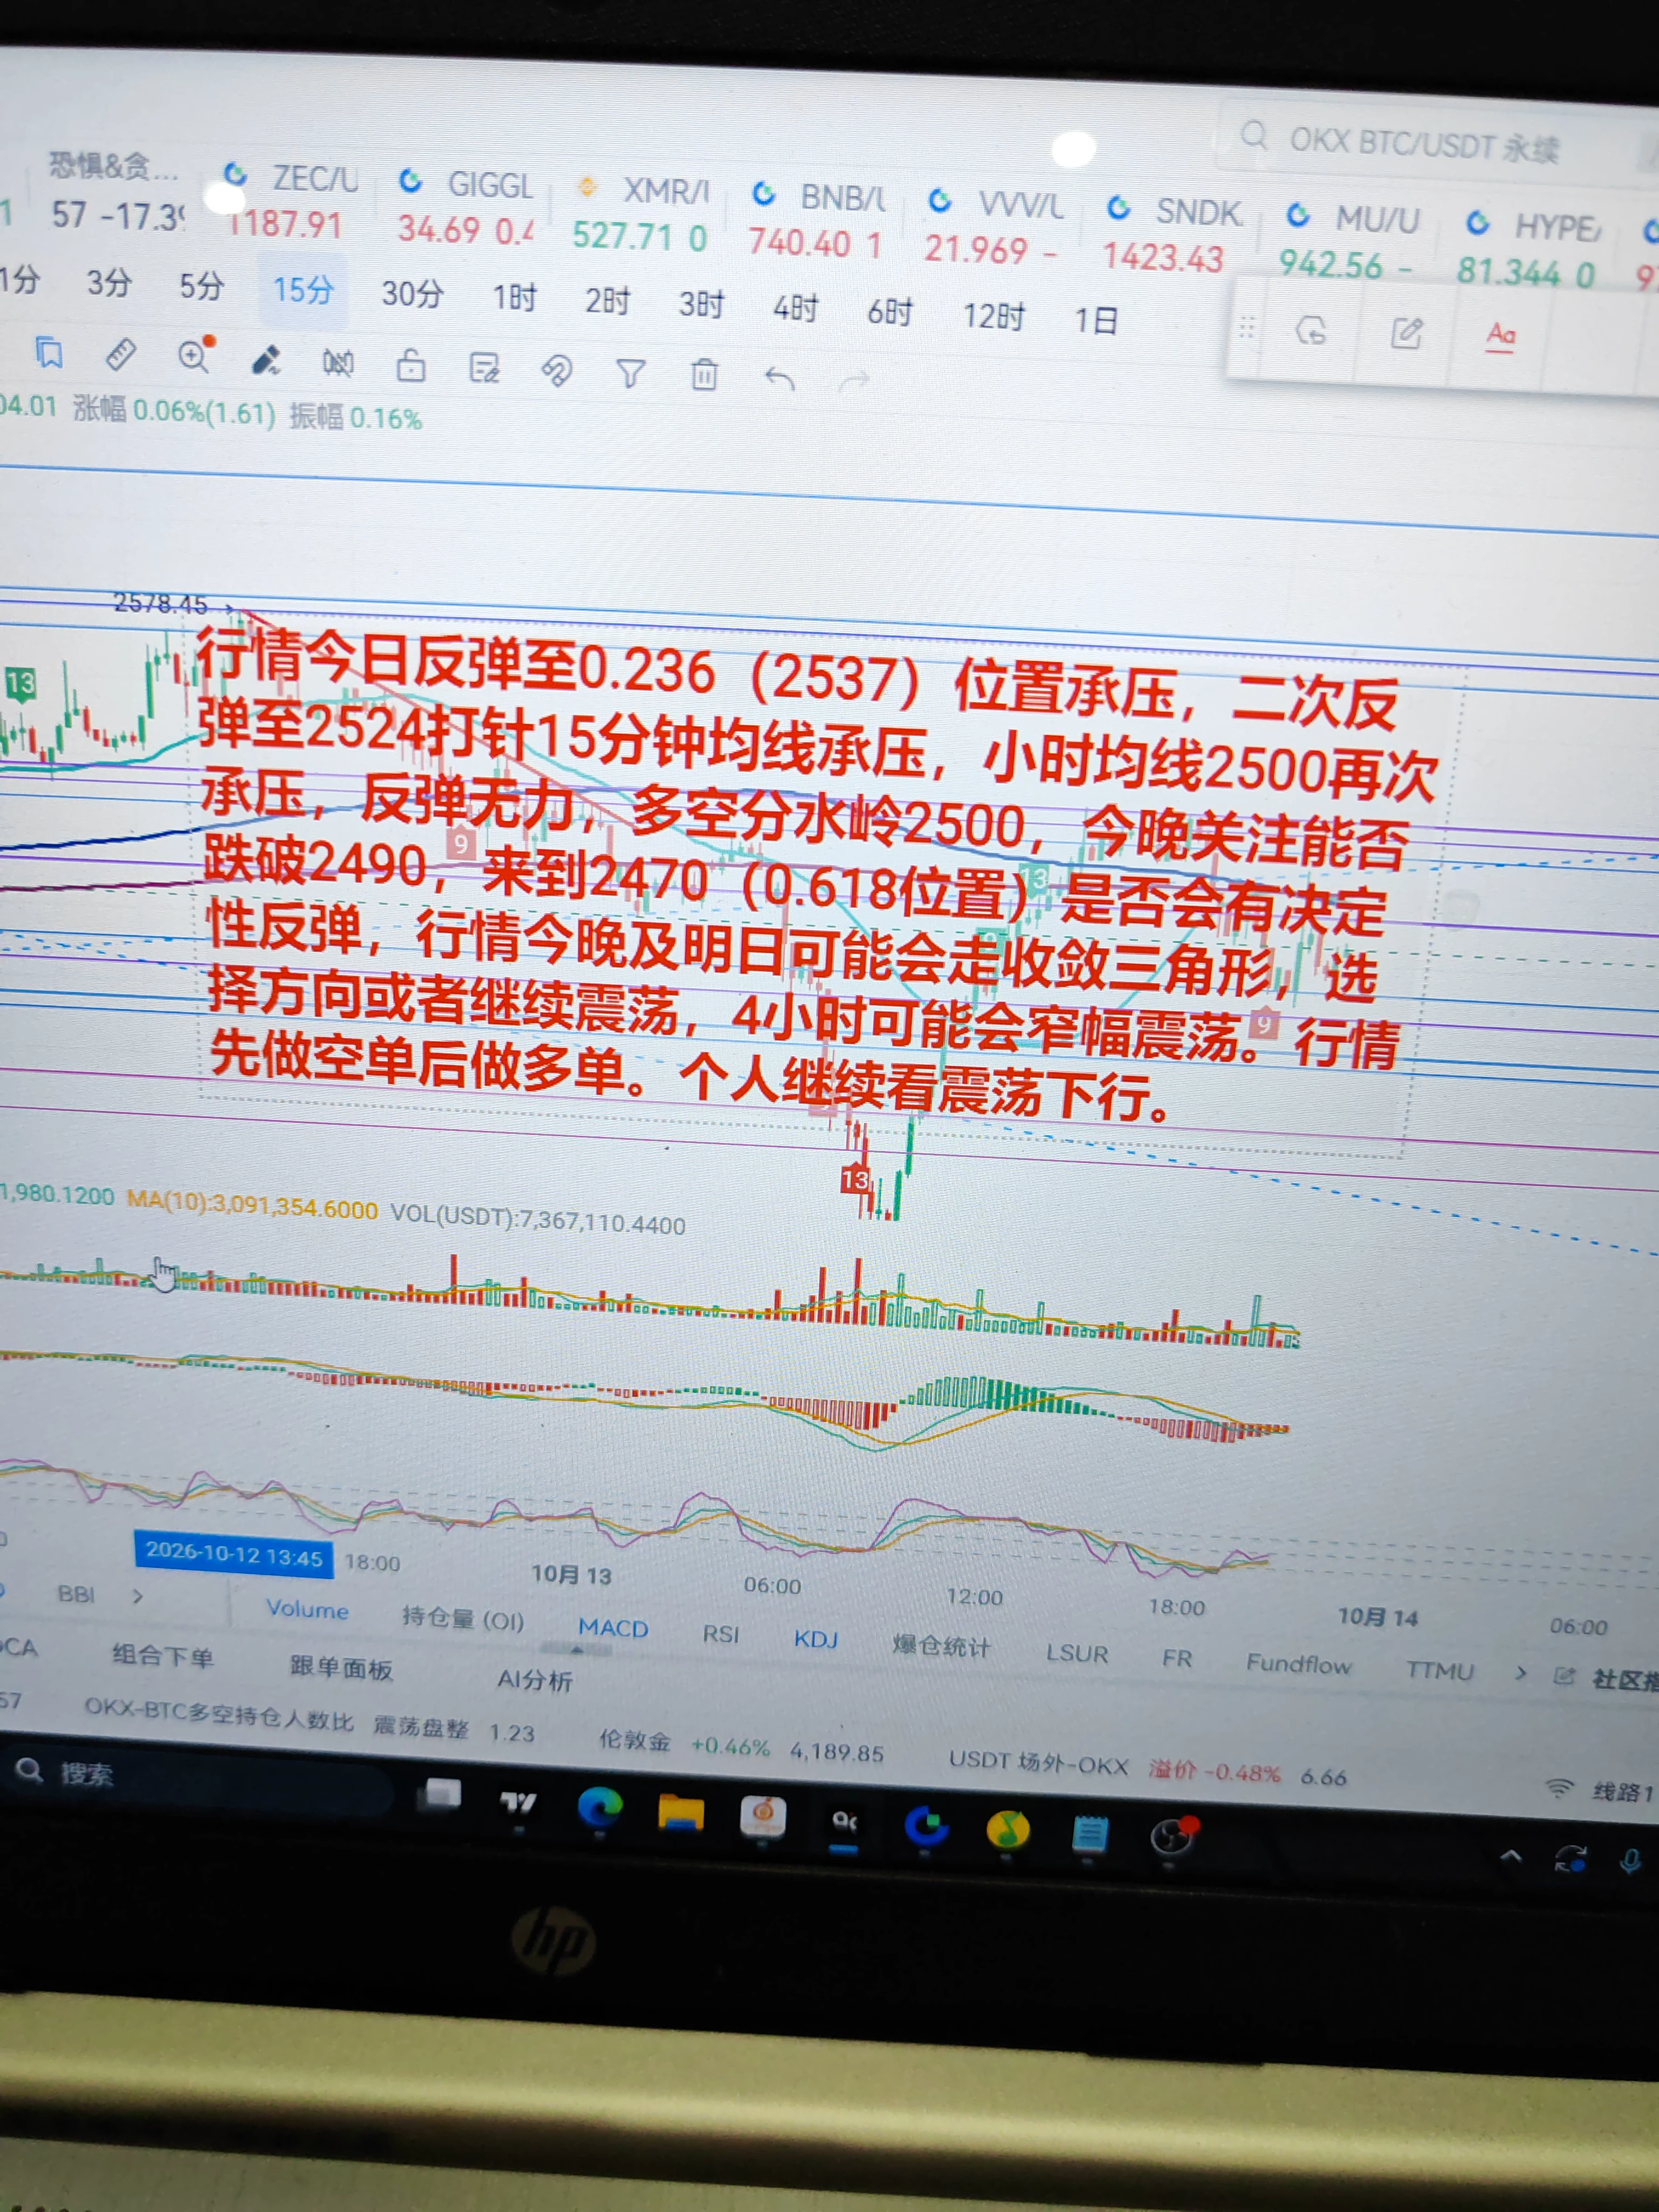The width and height of the screenshot is (1659, 2212).
Task: Switch to the 5分 timeframe
Action: tap(201, 286)
